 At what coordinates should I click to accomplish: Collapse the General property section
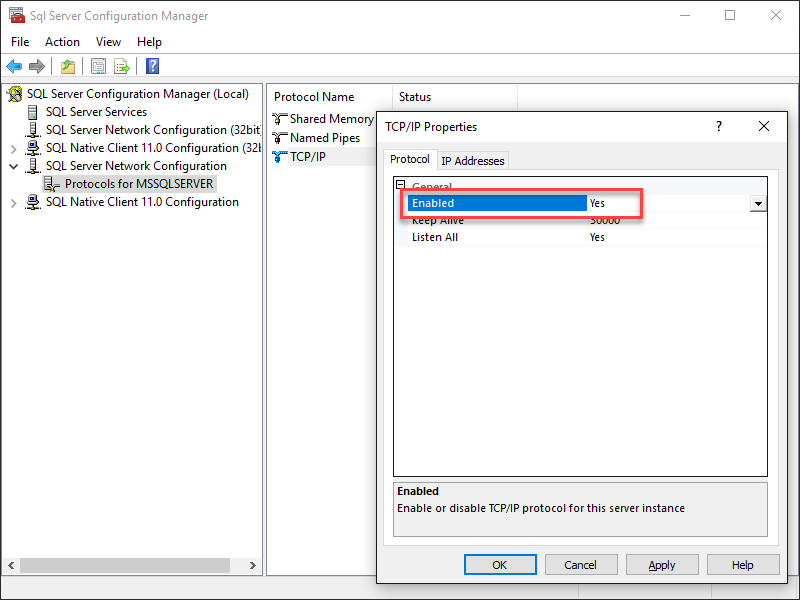[x=401, y=185]
